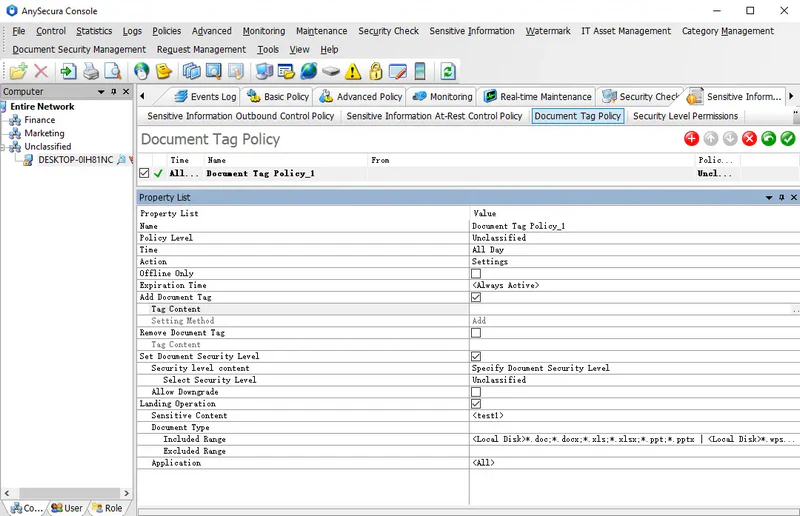
Task: Enable the Offline Only checkbox
Action: [x=476, y=274]
